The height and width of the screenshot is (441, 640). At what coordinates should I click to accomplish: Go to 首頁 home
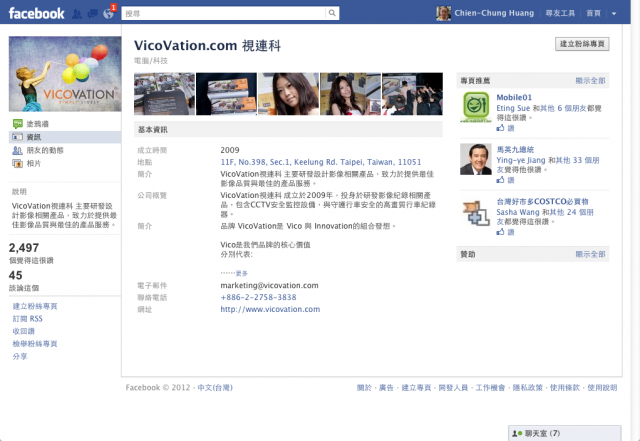[593, 13]
